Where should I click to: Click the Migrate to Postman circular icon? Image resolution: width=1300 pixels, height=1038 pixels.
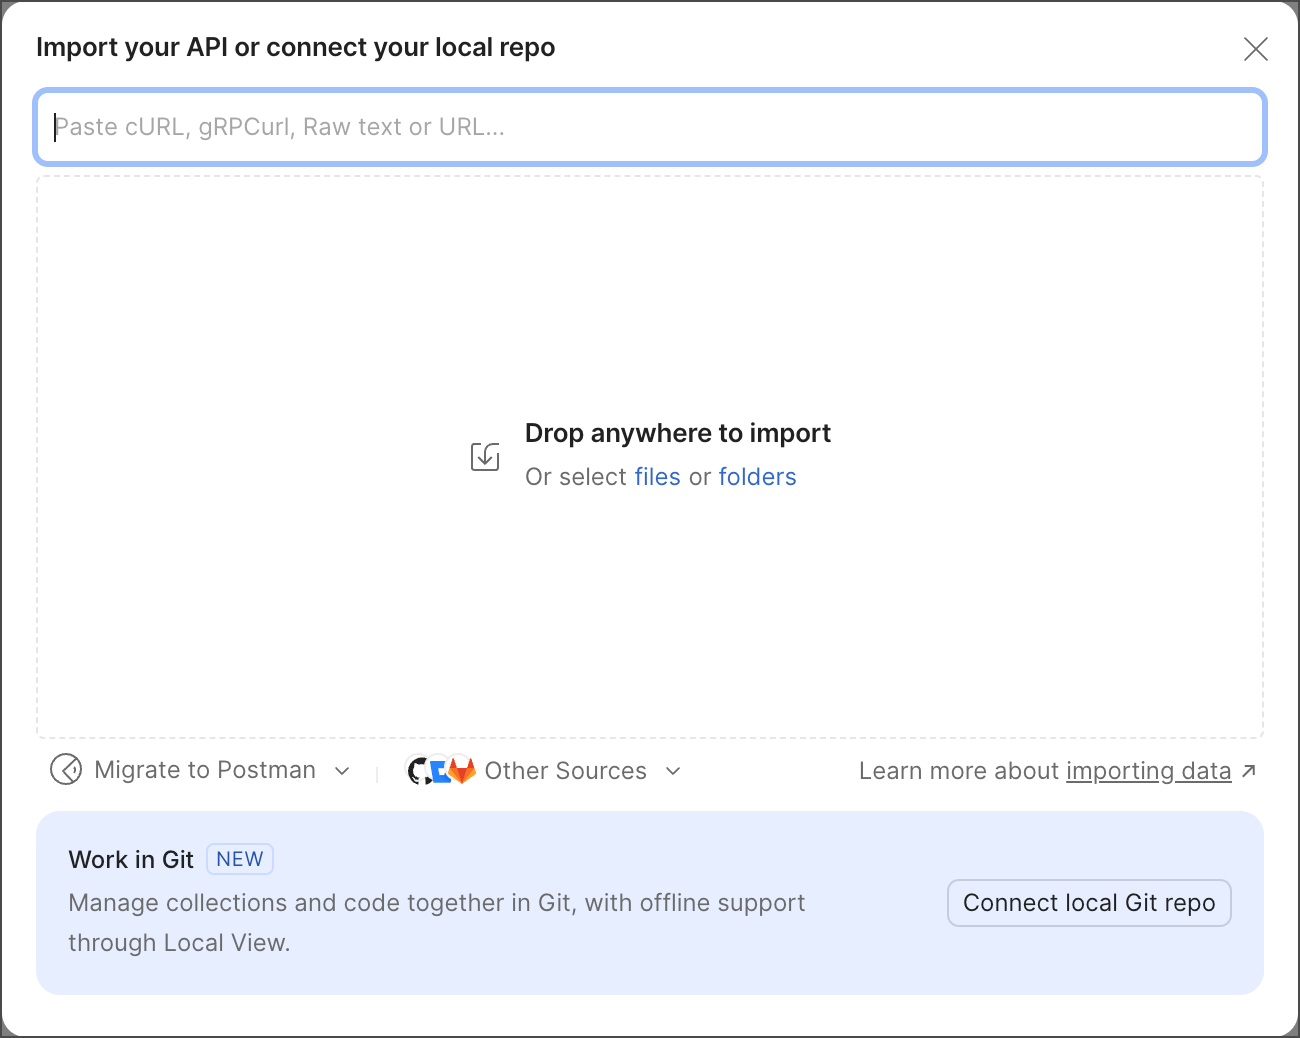66,770
